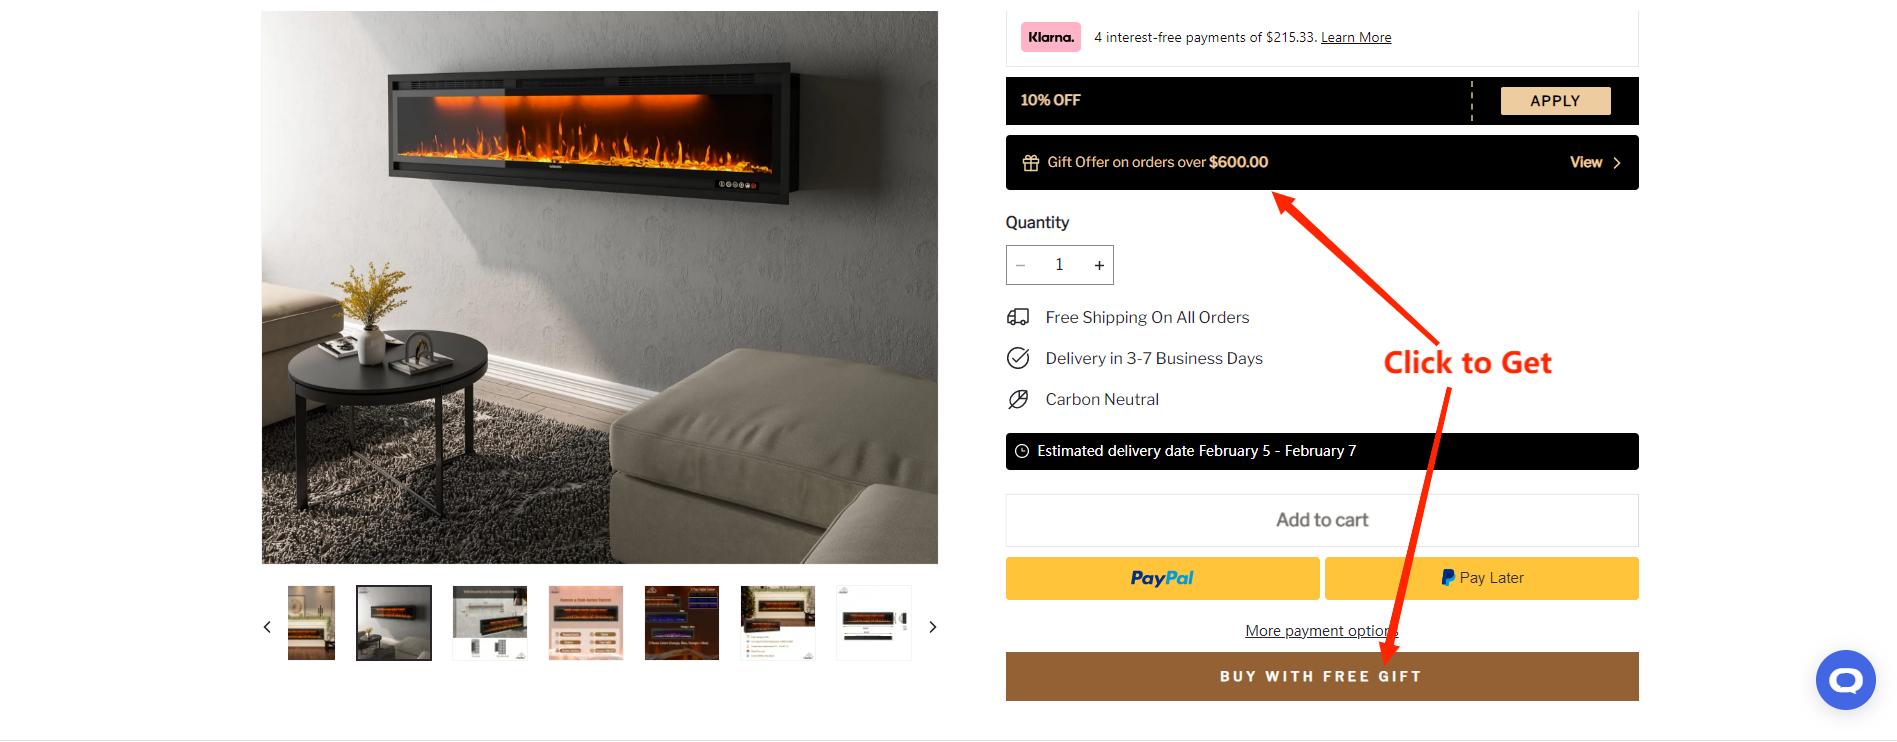Viewport: 1897px width, 742px height.
Task: Expand the gift offer View chevron
Action: pos(1595,162)
